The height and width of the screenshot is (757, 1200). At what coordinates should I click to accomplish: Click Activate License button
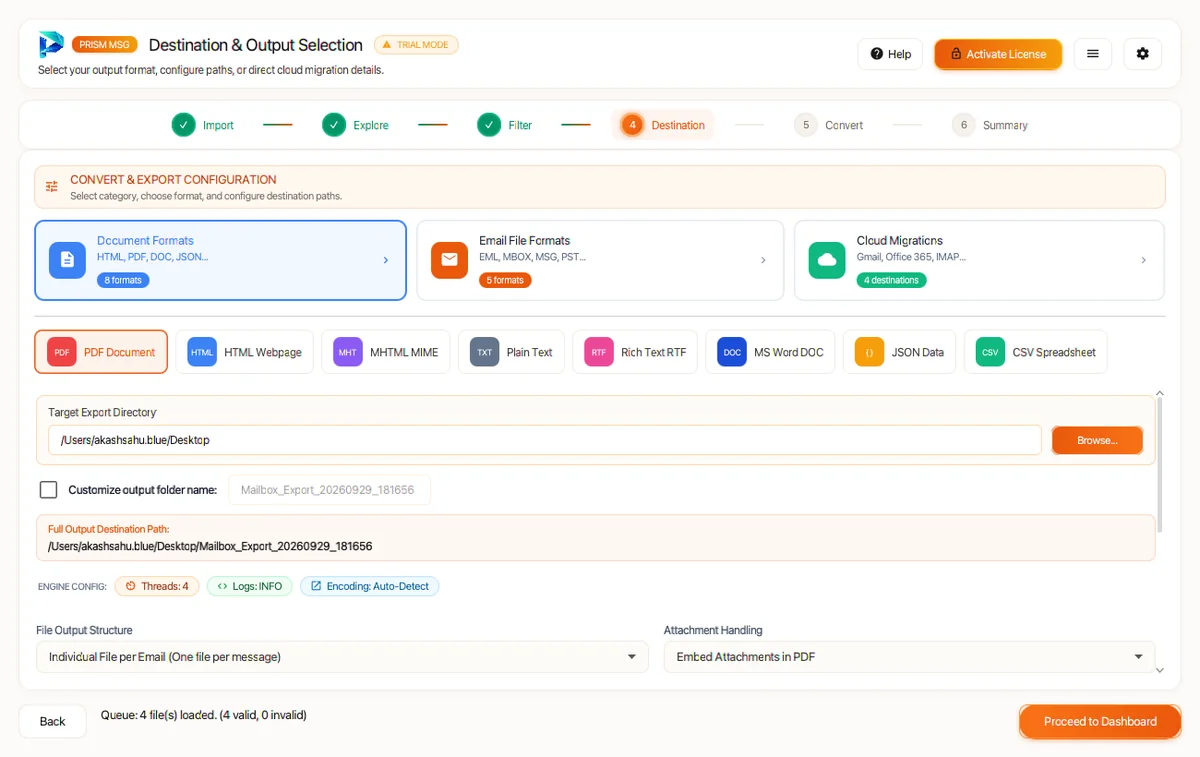click(x=997, y=54)
